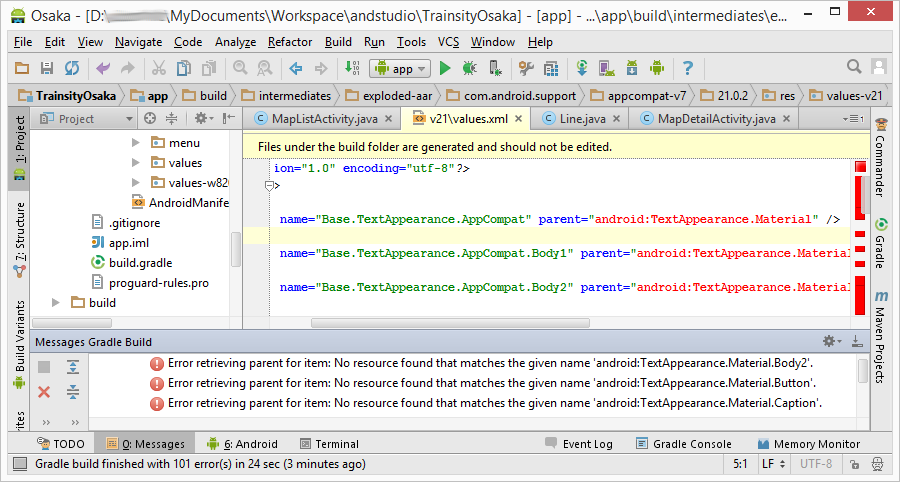
Task: Open Messages panel gear settings
Action: point(832,341)
